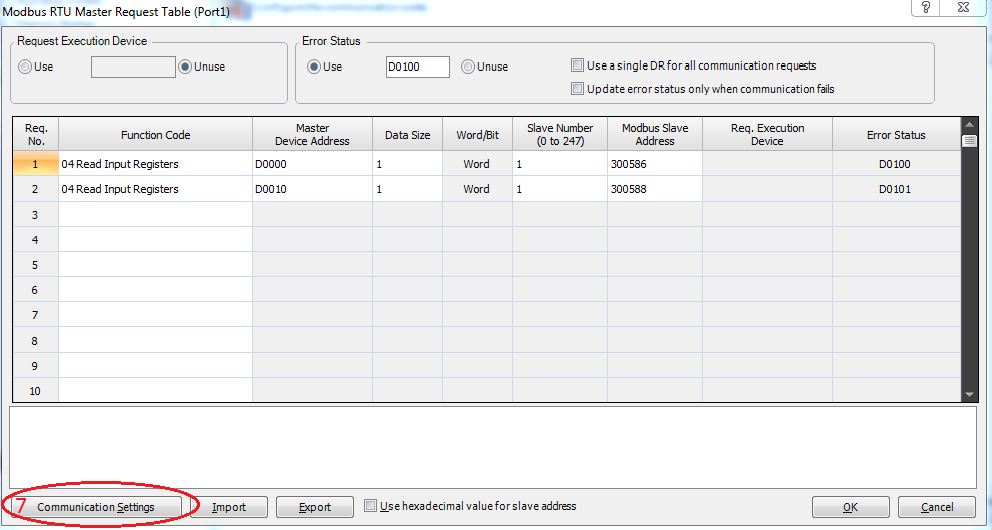The height and width of the screenshot is (530, 992).
Task: Select Use radio for Request Execution Device
Action: click(25, 66)
